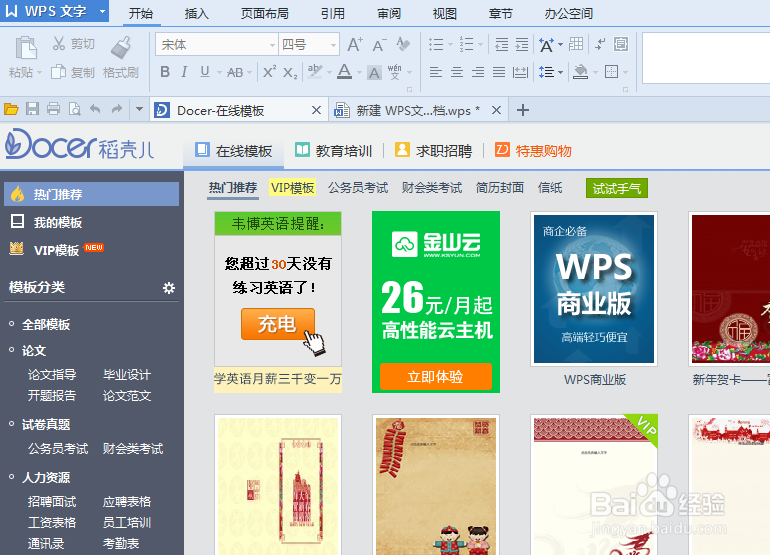Image resolution: width=770 pixels, height=555 pixels.
Task: Click the Copy (复制) icon
Action: (59, 72)
